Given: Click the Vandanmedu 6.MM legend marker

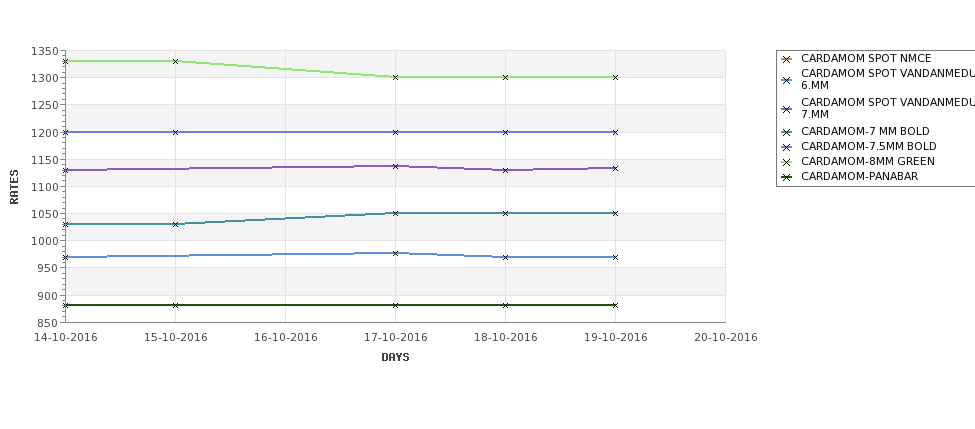Looking at the screenshot, I should click(x=787, y=80).
